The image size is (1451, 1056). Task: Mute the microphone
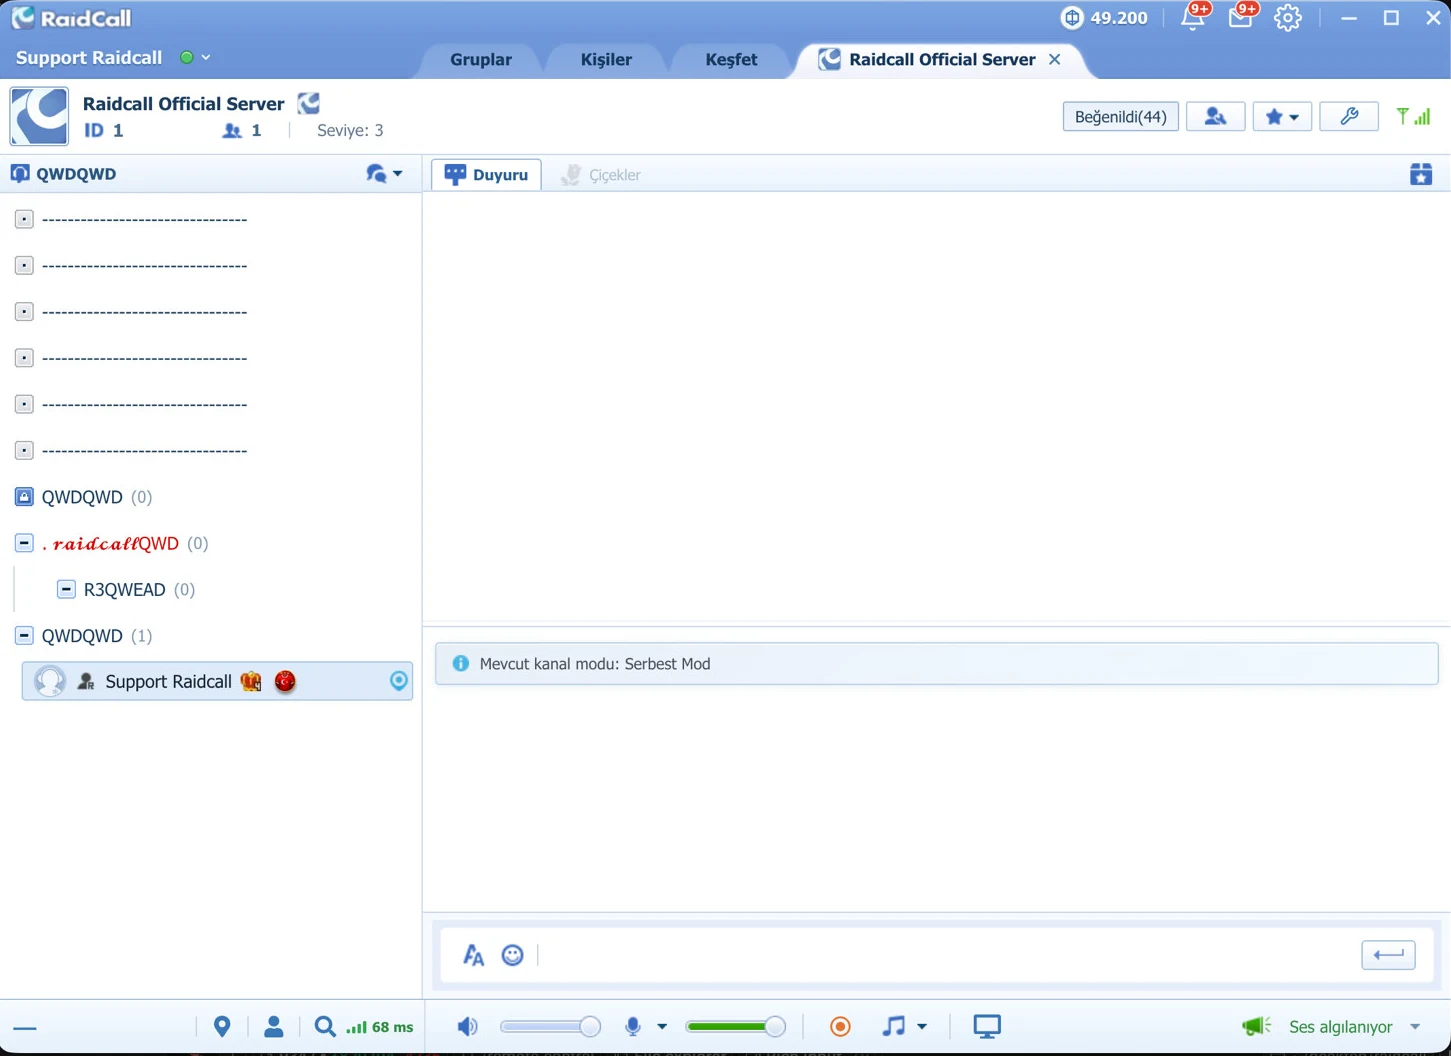tap(632, 1027)
